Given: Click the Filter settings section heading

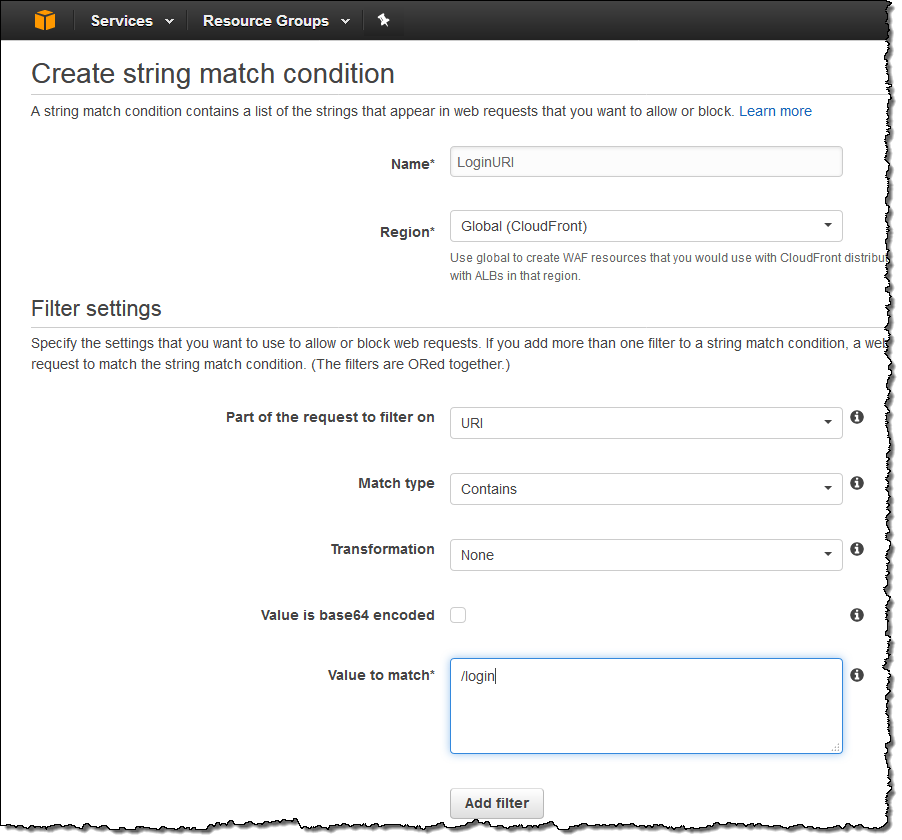Looking at the screenshot, I should point(96,307).
